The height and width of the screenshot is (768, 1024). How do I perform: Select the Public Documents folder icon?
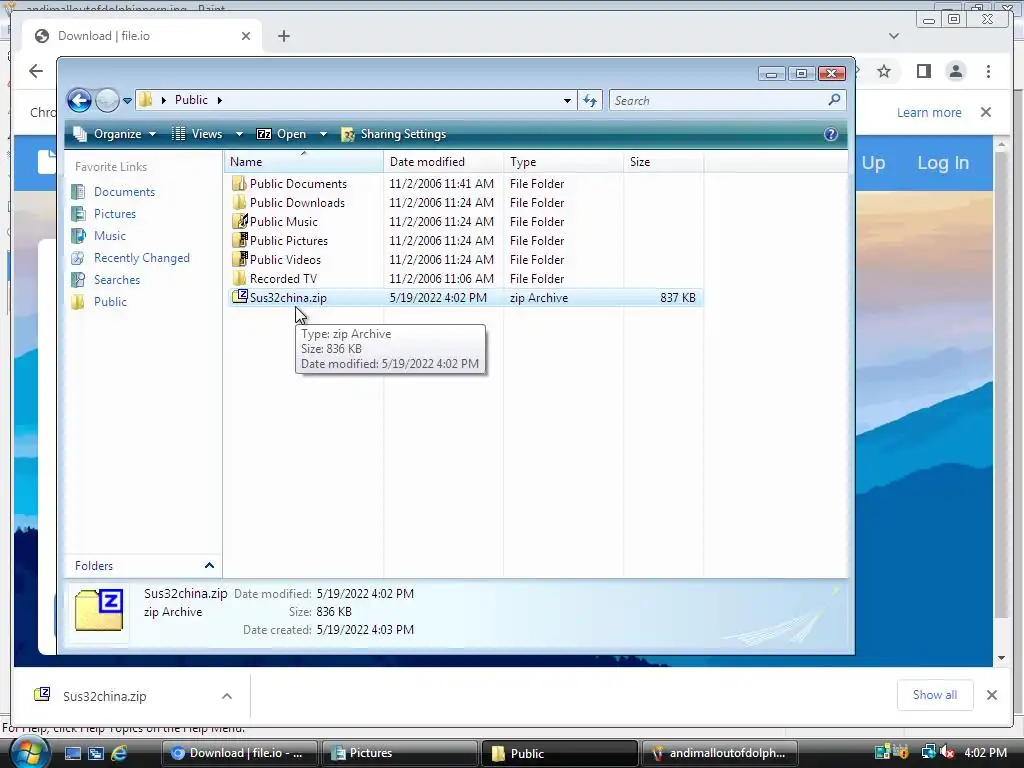240,184
